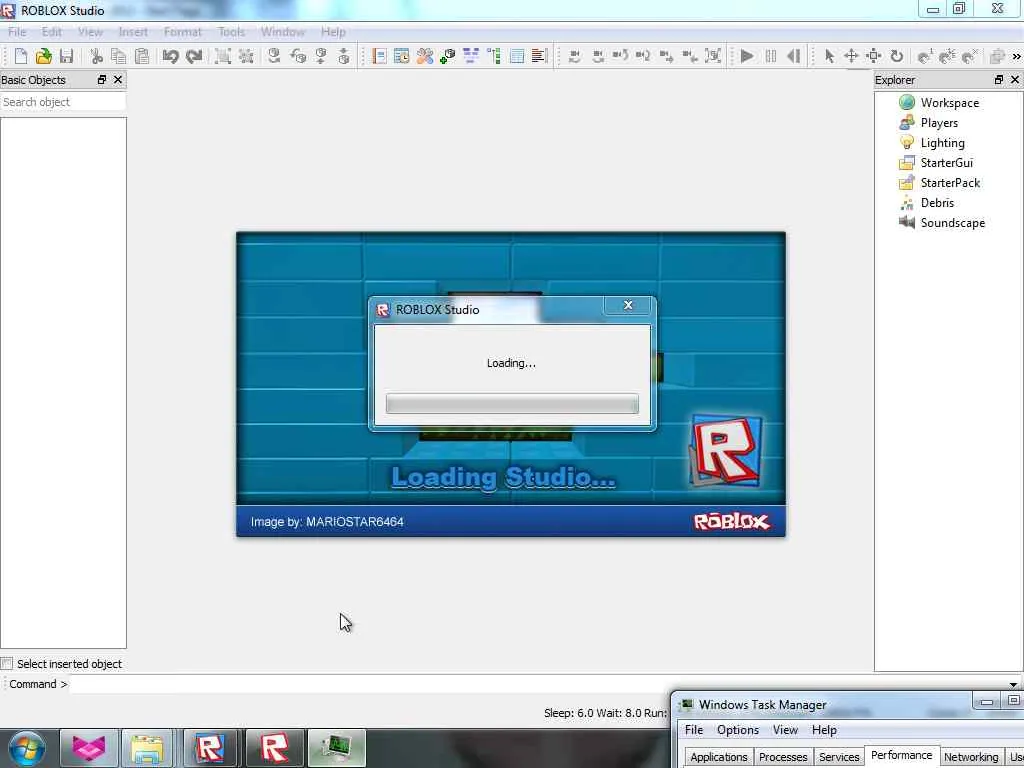
Task: Open a file with the folder icon
Action: tap(43, 56)
